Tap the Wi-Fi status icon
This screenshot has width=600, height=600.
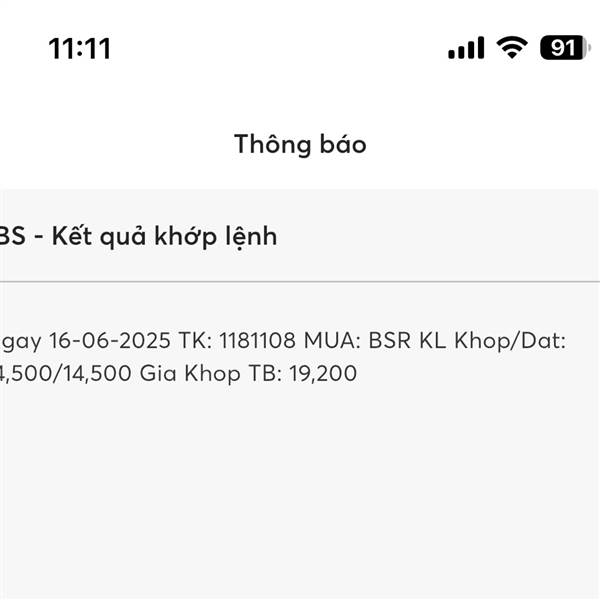(512, 48)
